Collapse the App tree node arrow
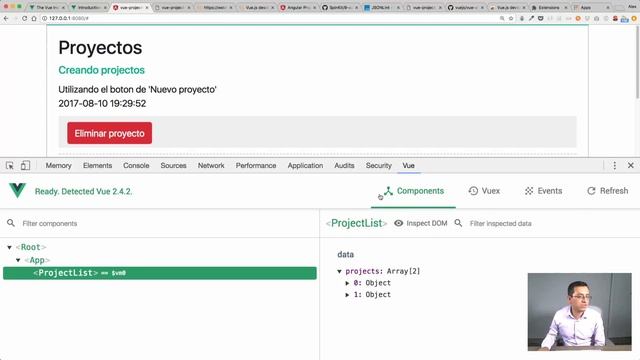The height and width of the screenshot is (360, 640). point(18,260)
